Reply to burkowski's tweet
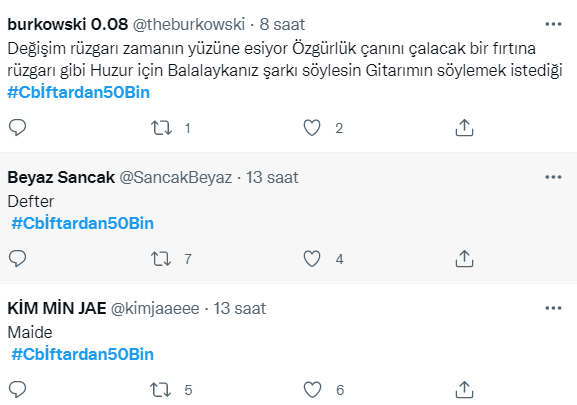 [x=17, y=128]
